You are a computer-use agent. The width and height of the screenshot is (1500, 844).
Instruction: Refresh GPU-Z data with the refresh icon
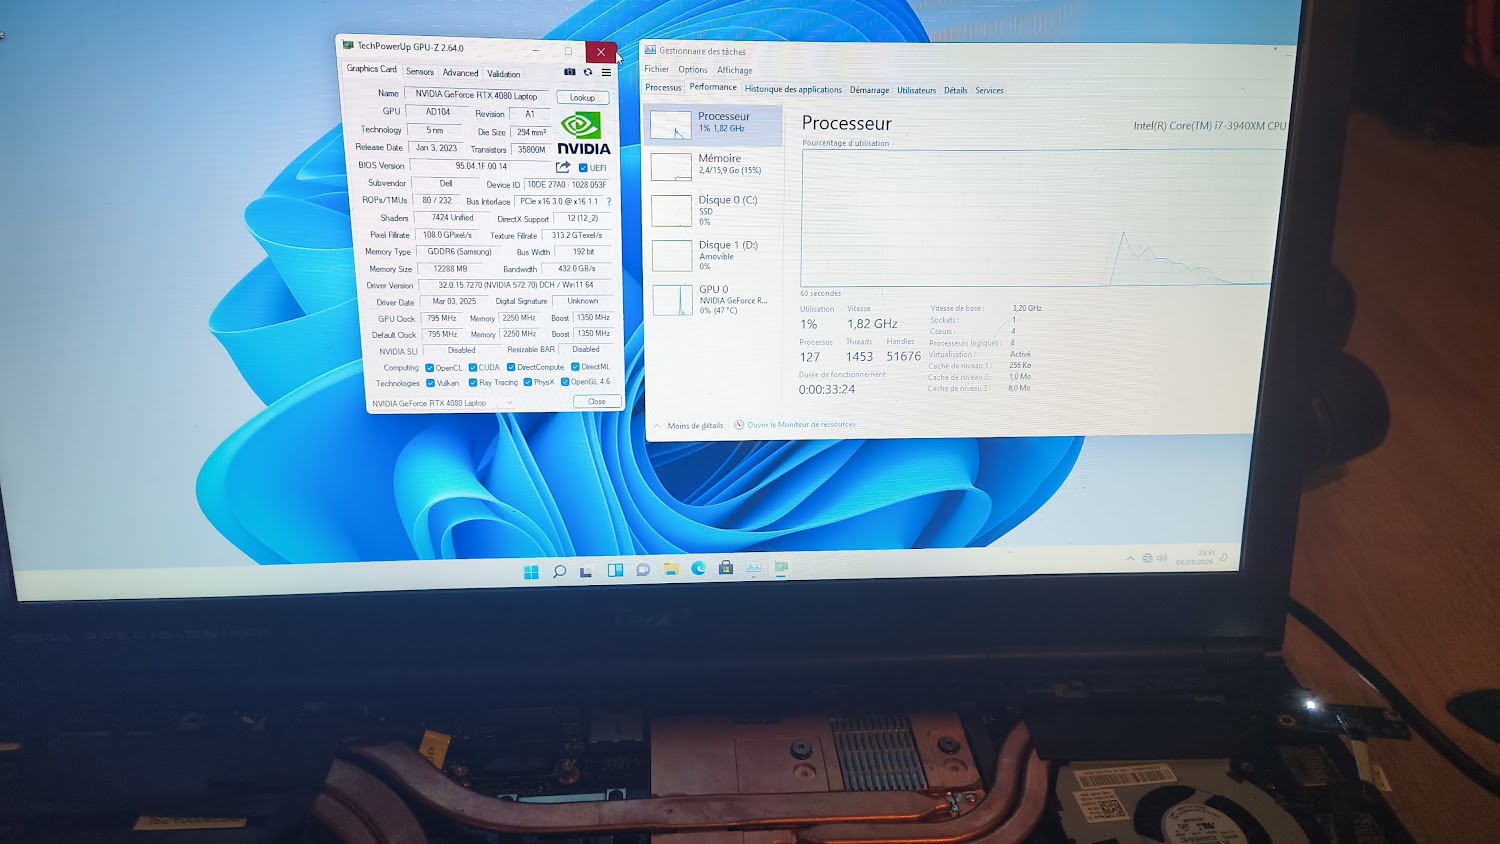point(588,72)
